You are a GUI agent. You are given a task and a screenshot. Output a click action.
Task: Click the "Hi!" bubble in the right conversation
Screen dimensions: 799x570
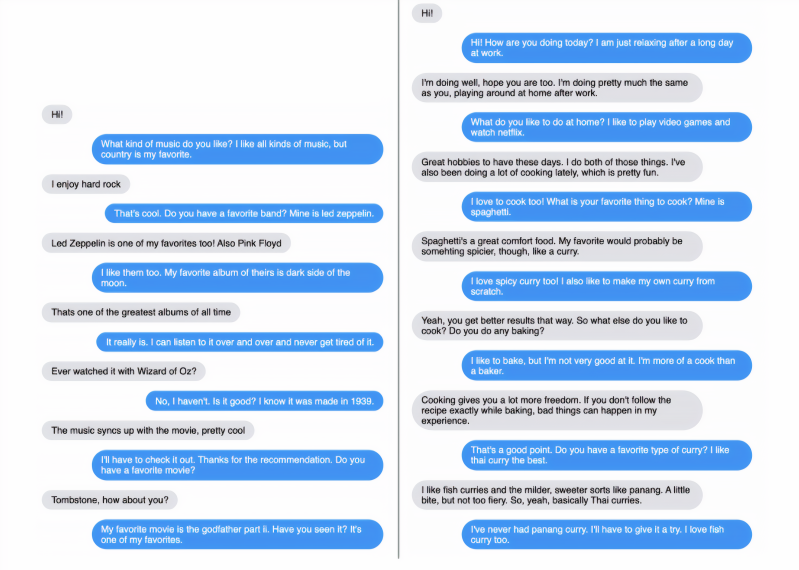pos(427,13)
